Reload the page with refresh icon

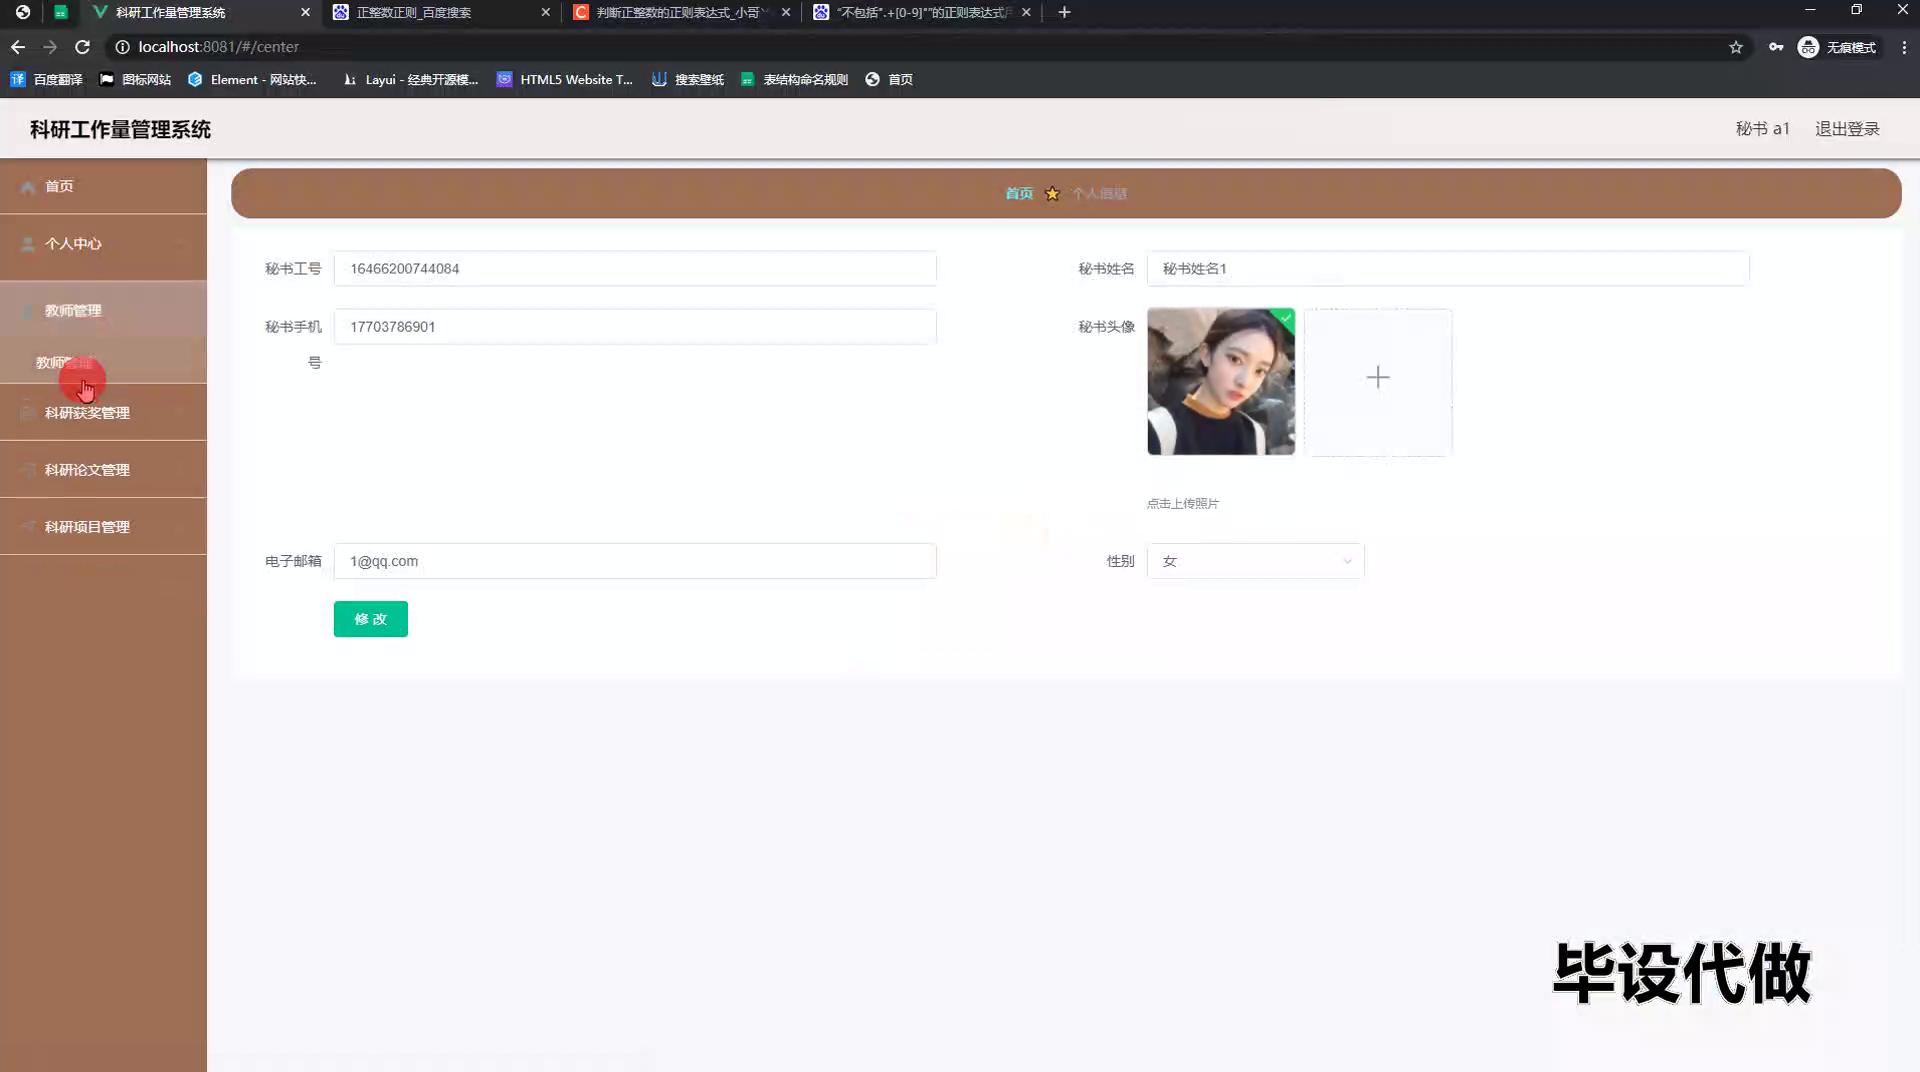83,47
